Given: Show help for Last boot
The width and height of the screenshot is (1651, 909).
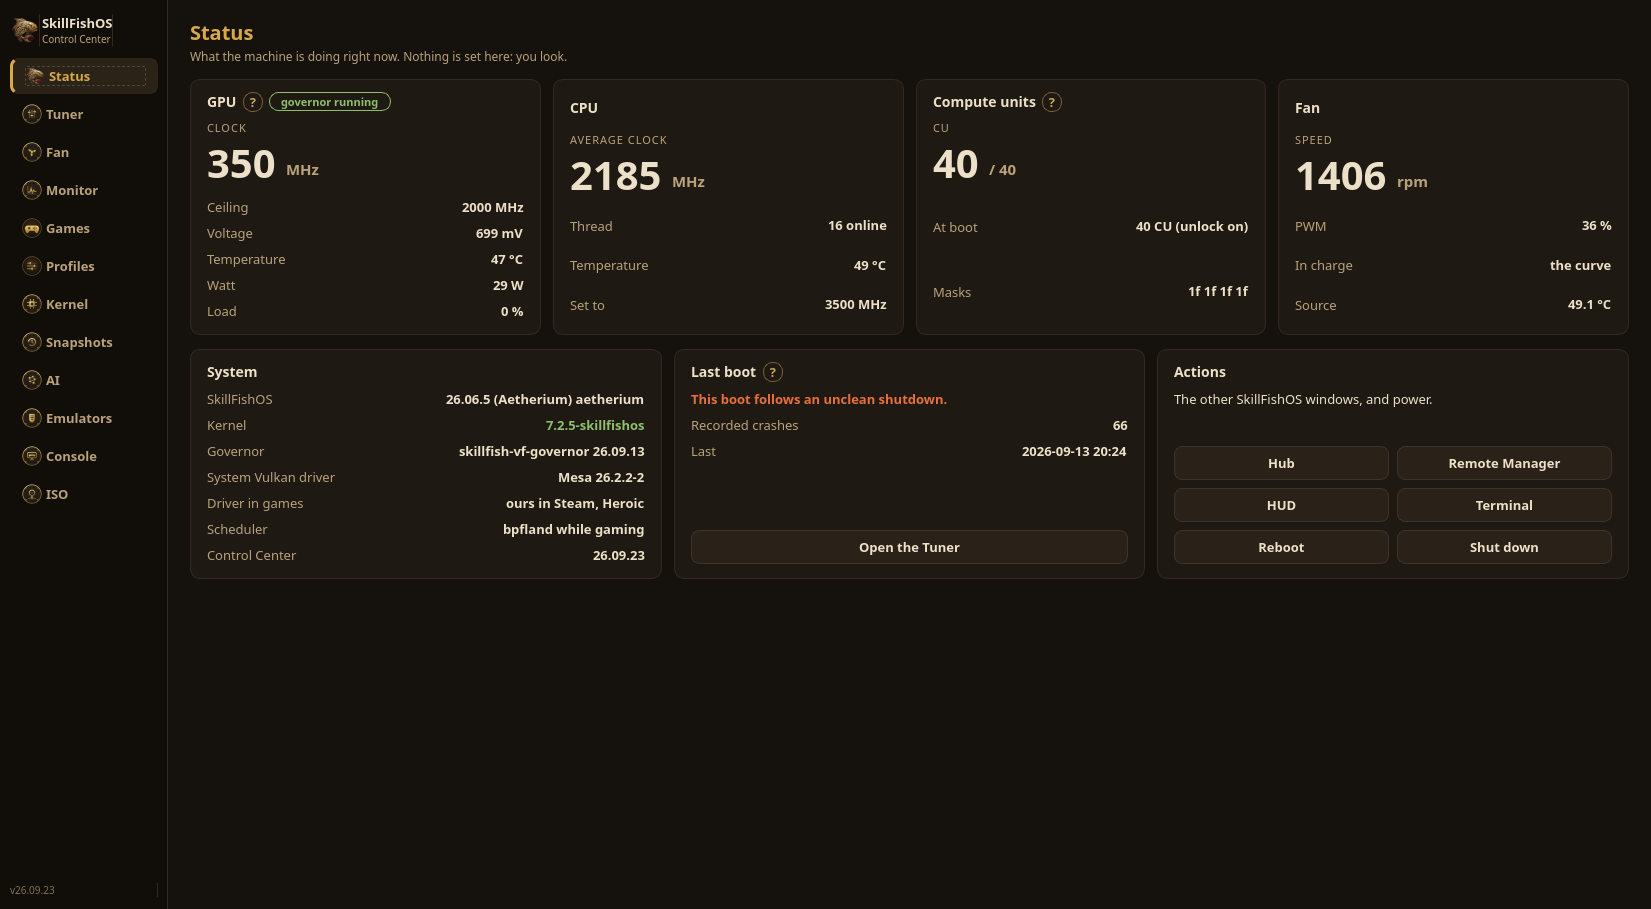Looking at the screenshot, I should click(x=773, y=372).
